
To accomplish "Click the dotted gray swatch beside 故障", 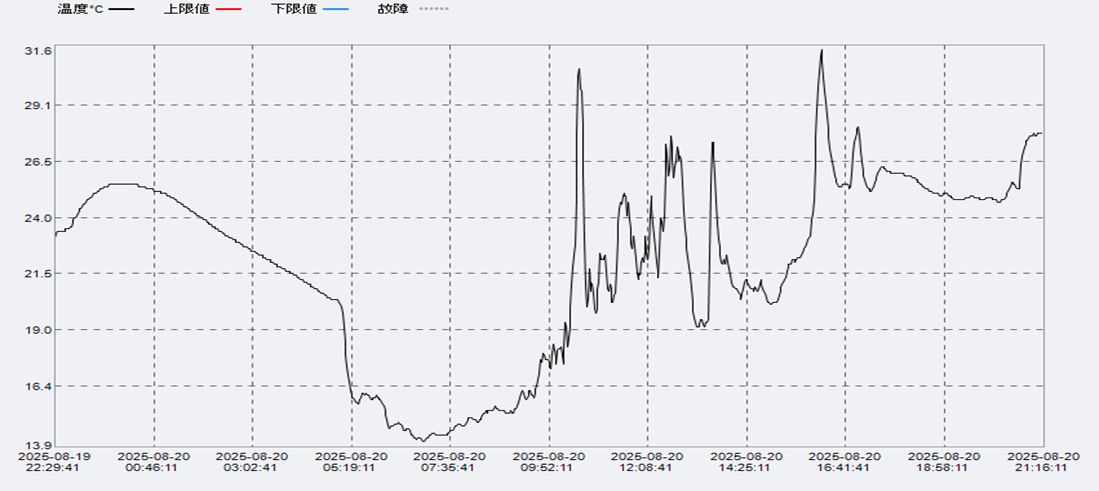I will [x=435, y=10].
